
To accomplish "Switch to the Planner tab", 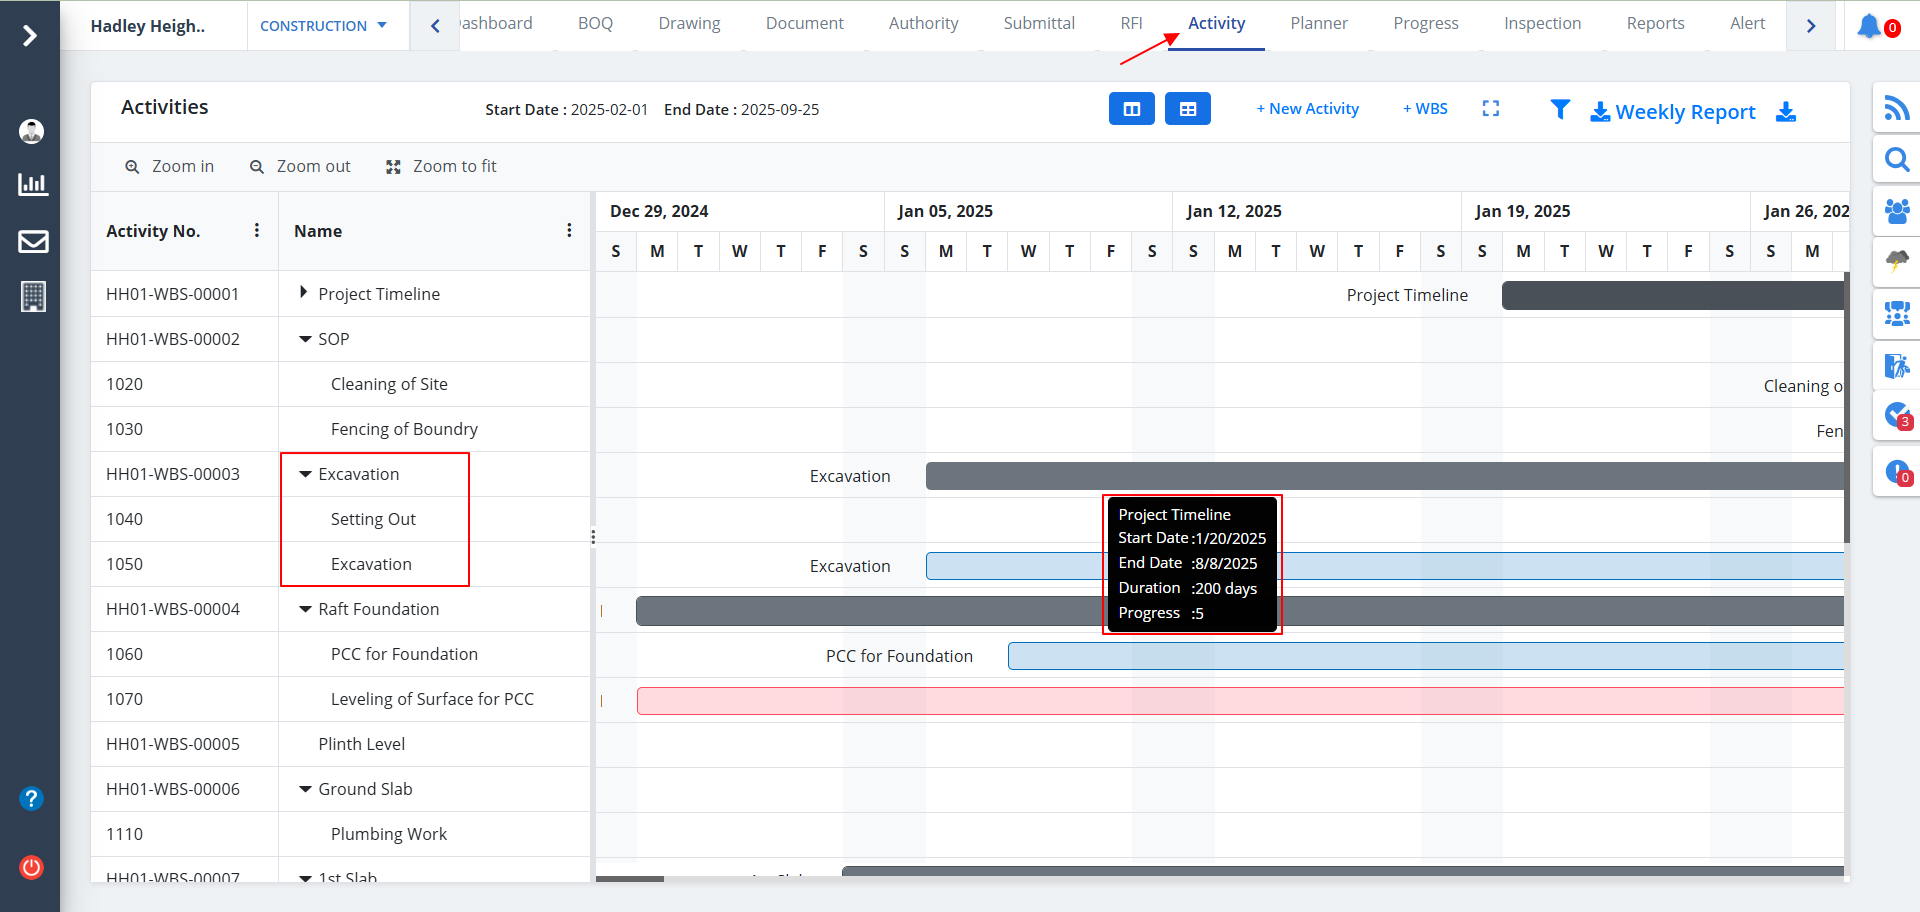I will point(1318,23).
